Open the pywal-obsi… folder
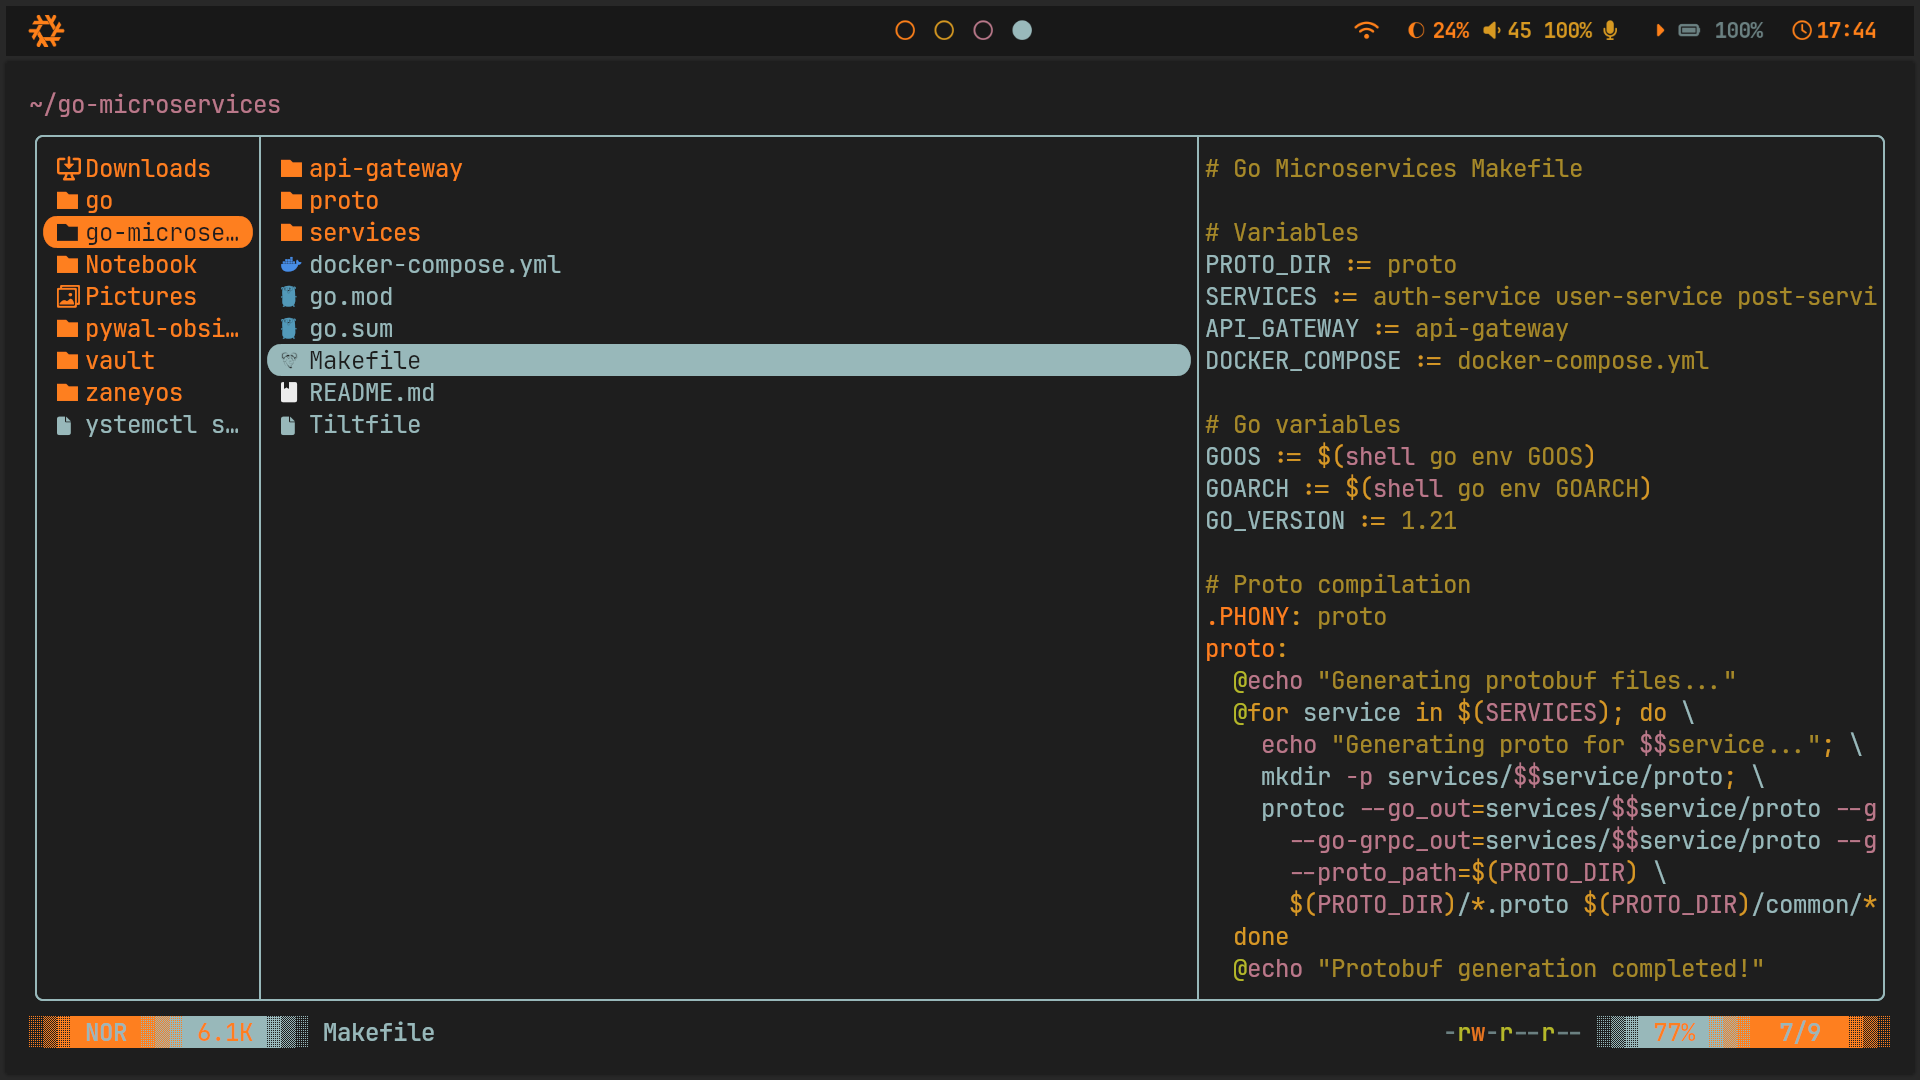Screen dimensions: 1920x1080 pyautogui.click(x=148, y=329)
